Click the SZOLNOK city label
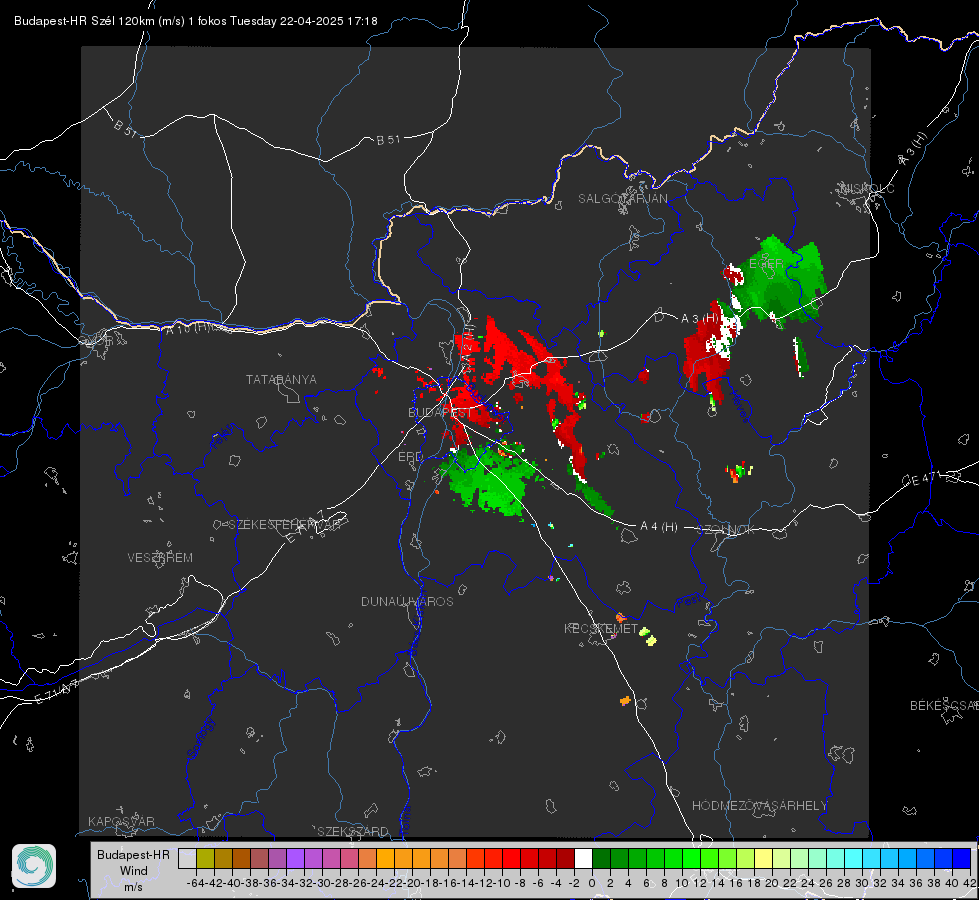979x900 pixels. coord(727,529)
